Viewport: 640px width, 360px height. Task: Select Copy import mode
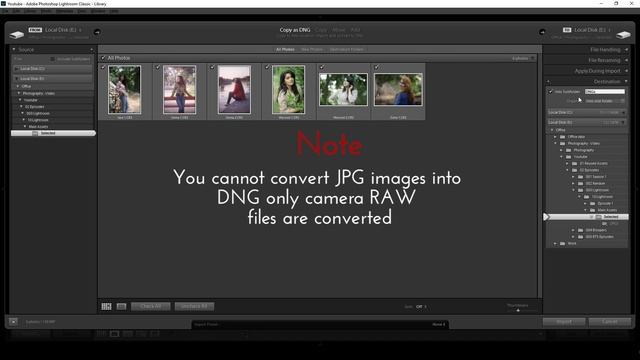point(321,30)
